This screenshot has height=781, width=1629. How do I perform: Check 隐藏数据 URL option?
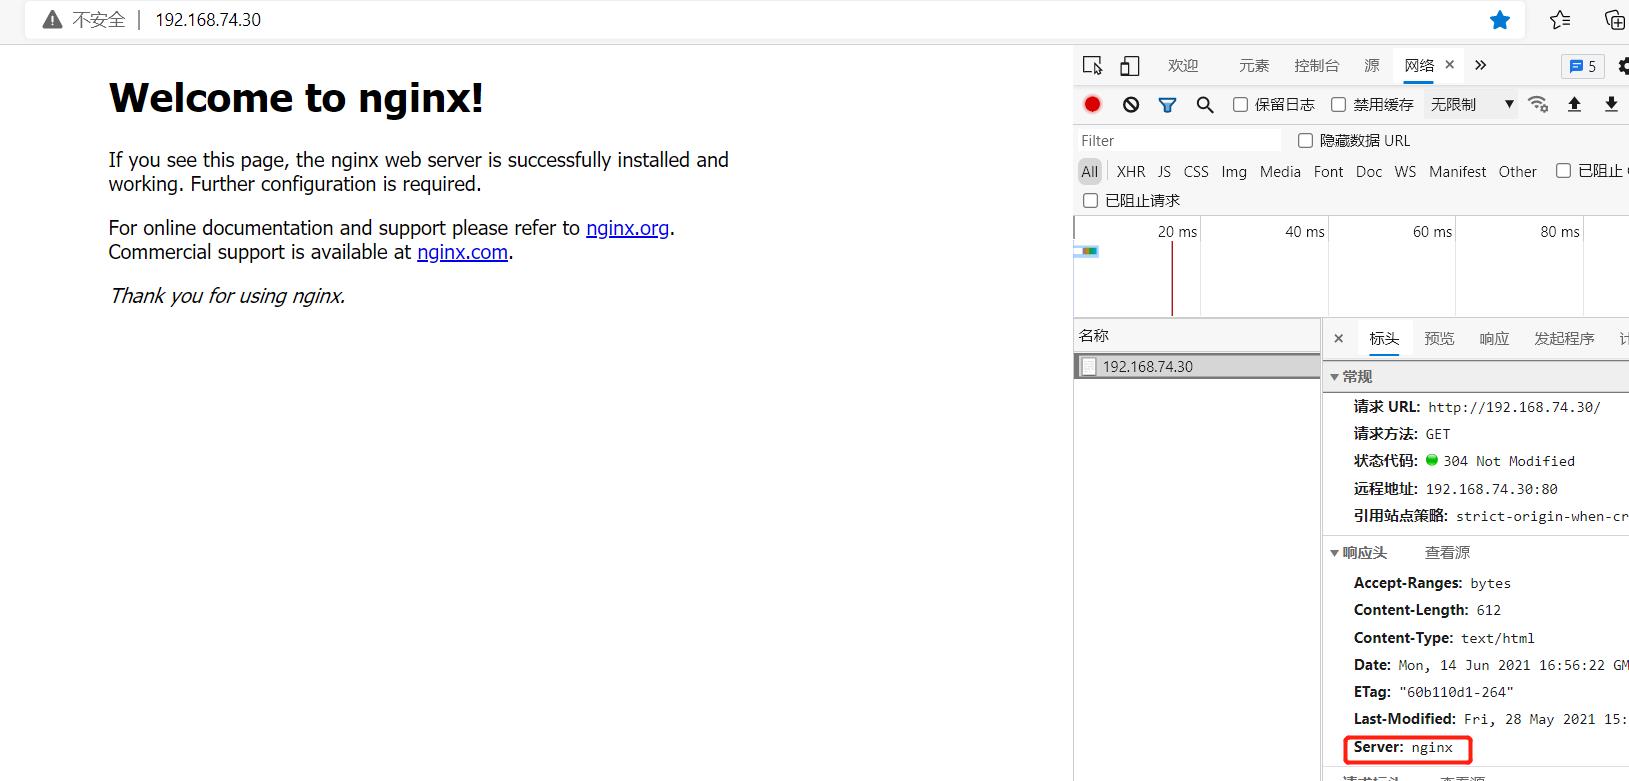point(1305,140)
